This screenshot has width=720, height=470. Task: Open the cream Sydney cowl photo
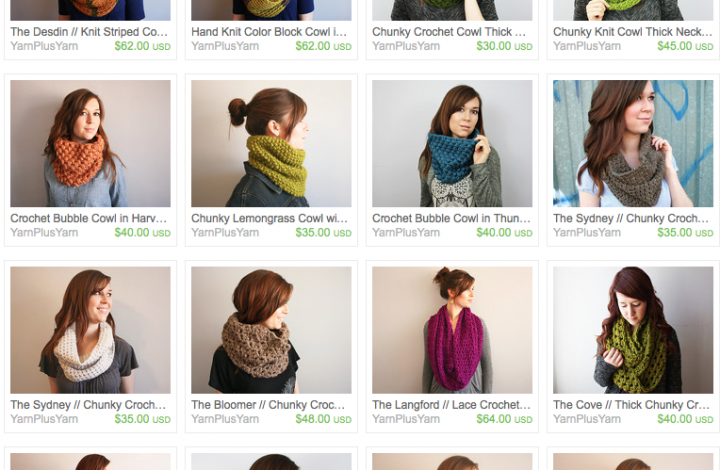(90, 330)
